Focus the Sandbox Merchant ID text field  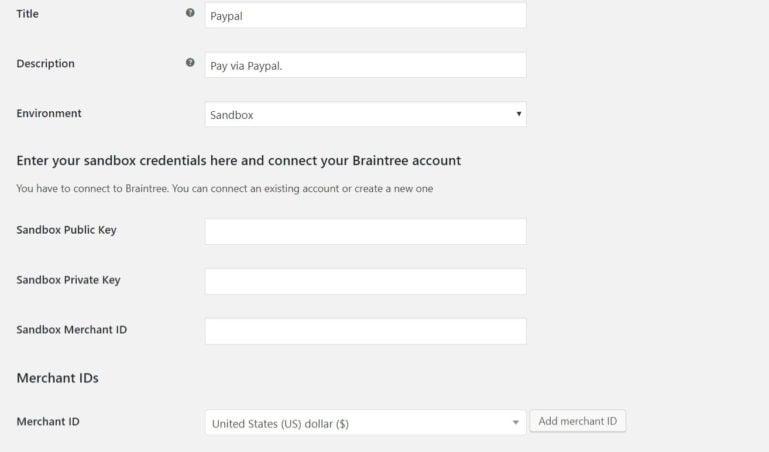365,331
